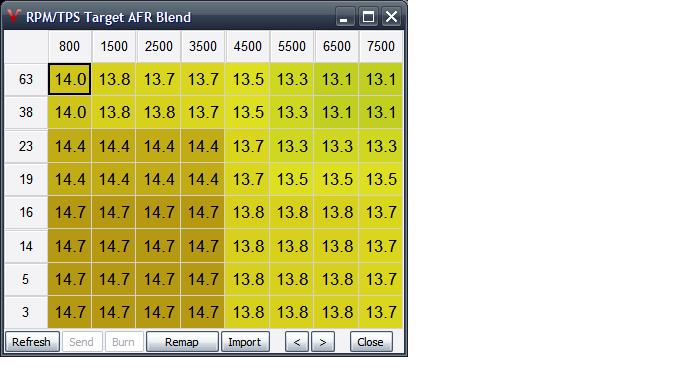Select 14.0 cell in row 38
Viewport: 683px width, 384px height.
click(70, 112)
